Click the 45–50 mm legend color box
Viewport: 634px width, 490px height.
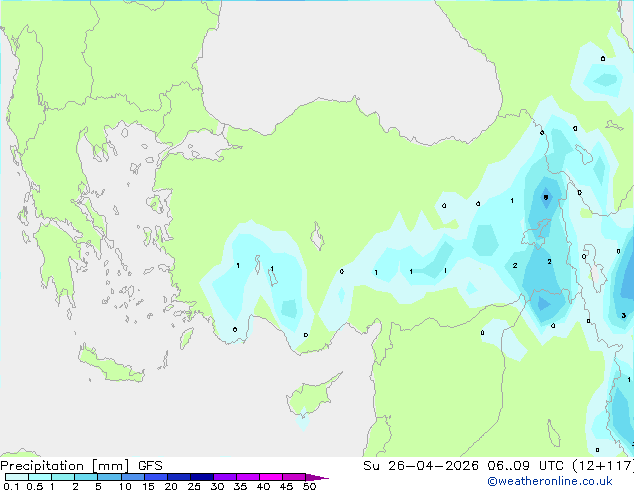point(294,477)
